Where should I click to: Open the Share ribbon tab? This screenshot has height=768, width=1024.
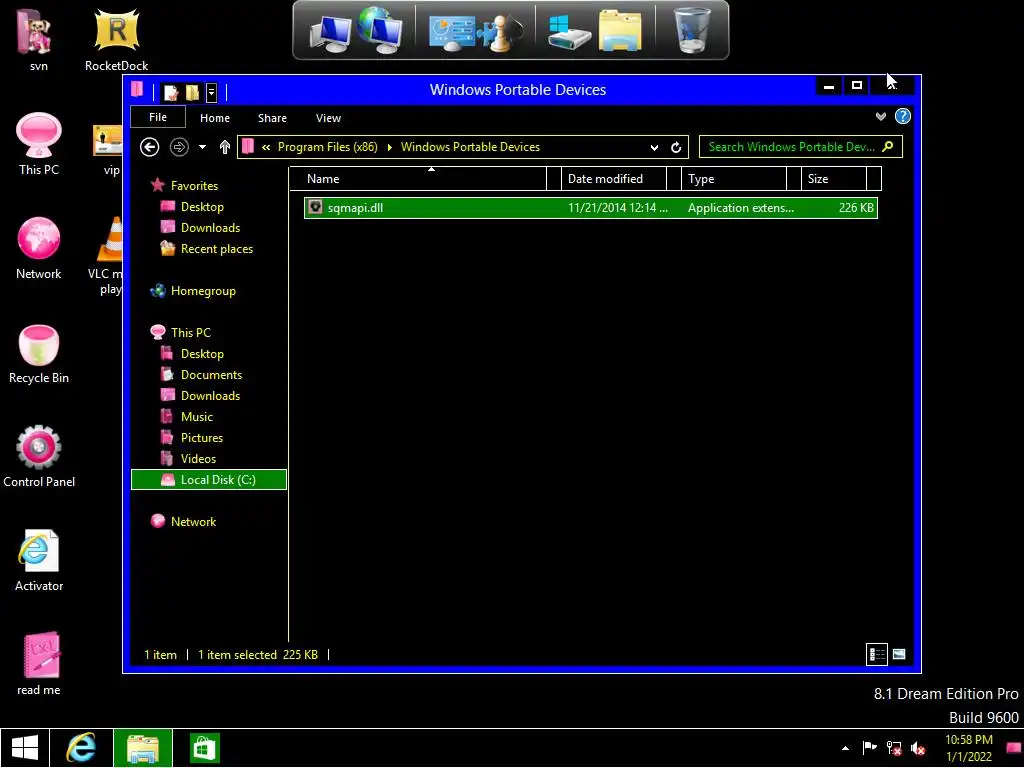click(272, 118)
